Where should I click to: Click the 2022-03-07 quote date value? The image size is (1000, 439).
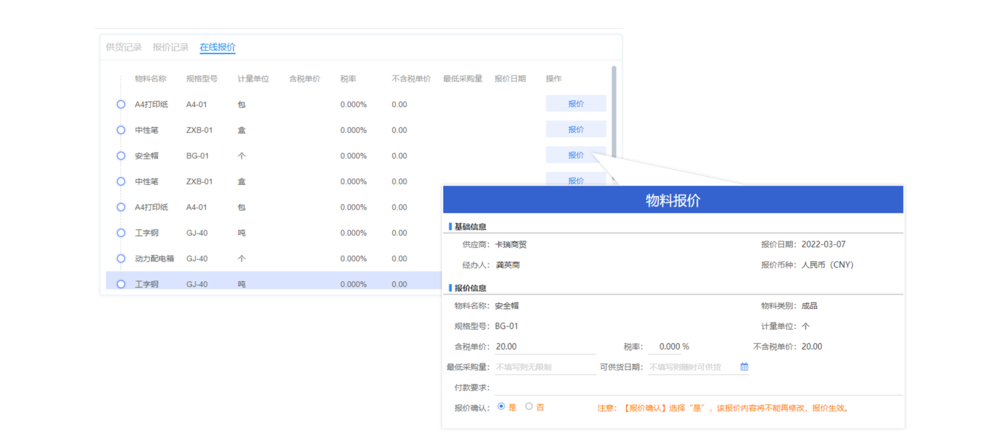point(823,244)
